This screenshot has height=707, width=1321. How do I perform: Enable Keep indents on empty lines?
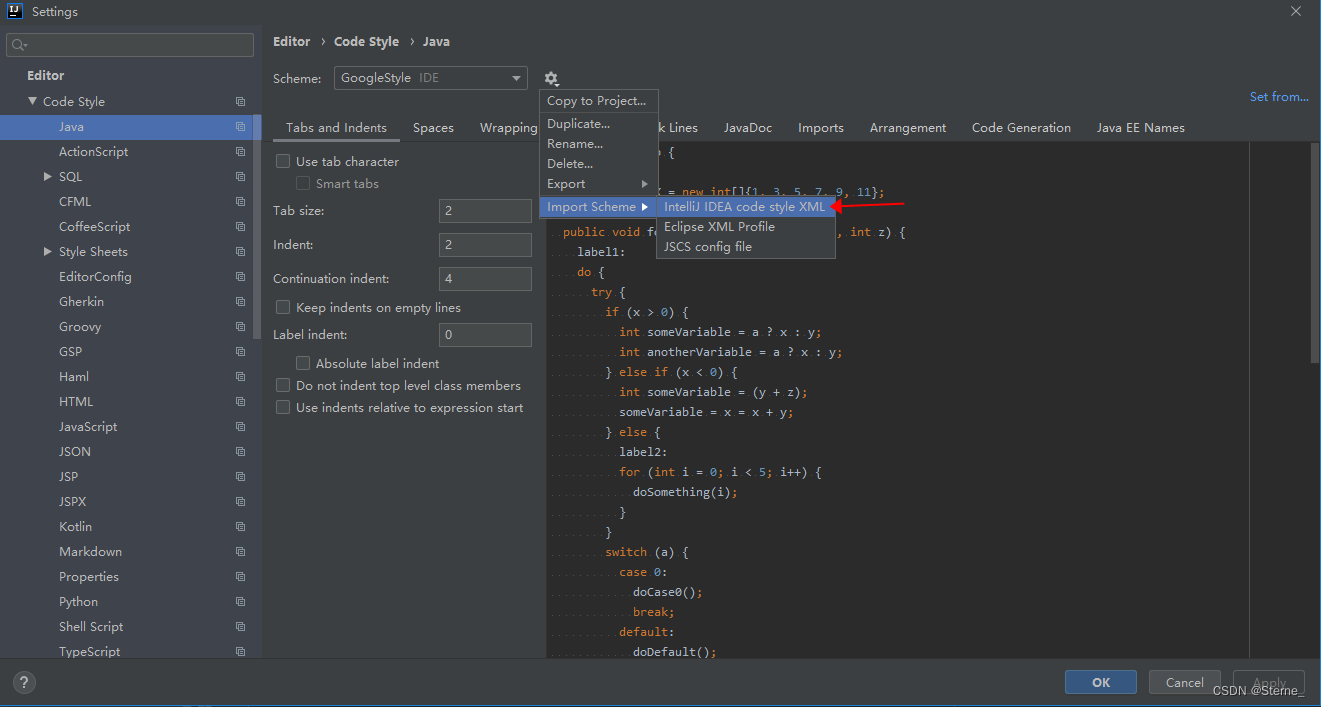283,307
